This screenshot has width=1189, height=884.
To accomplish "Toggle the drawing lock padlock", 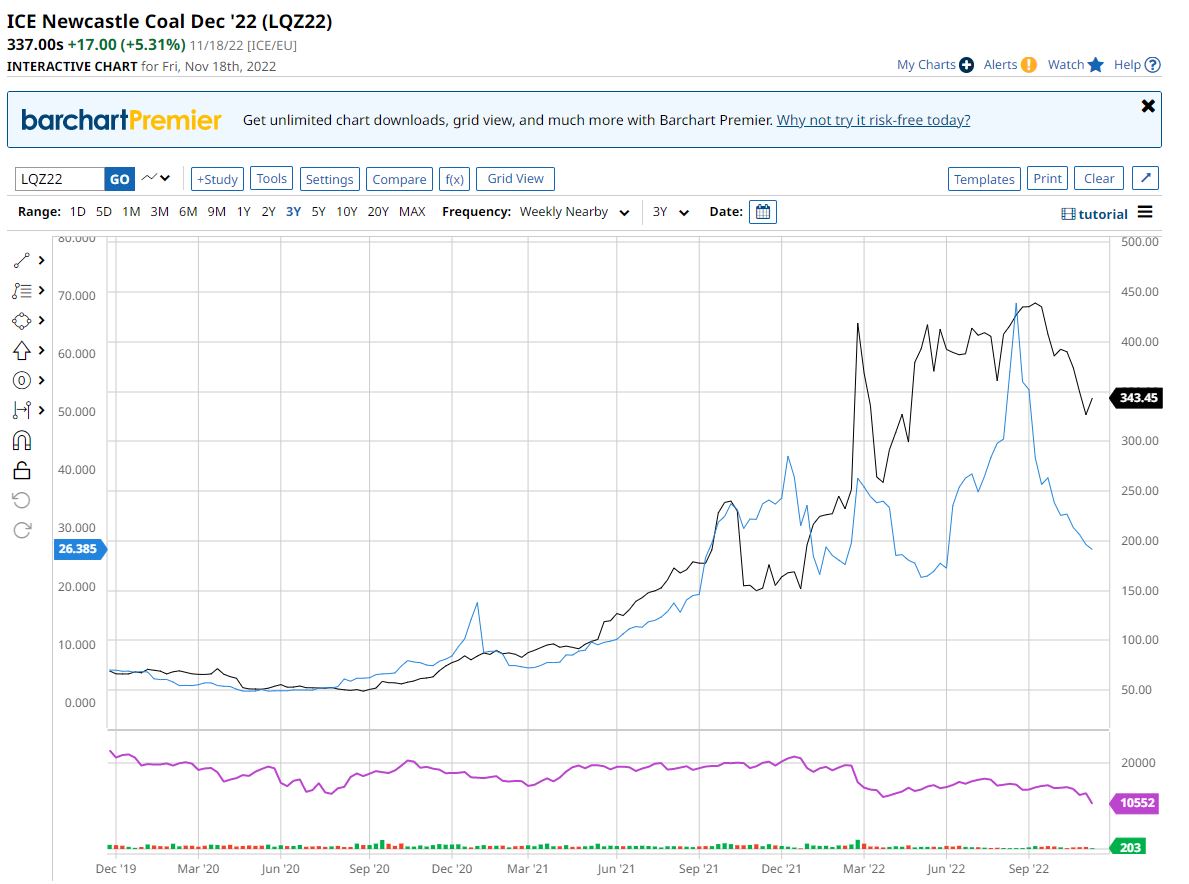I will tap(22, 470).
